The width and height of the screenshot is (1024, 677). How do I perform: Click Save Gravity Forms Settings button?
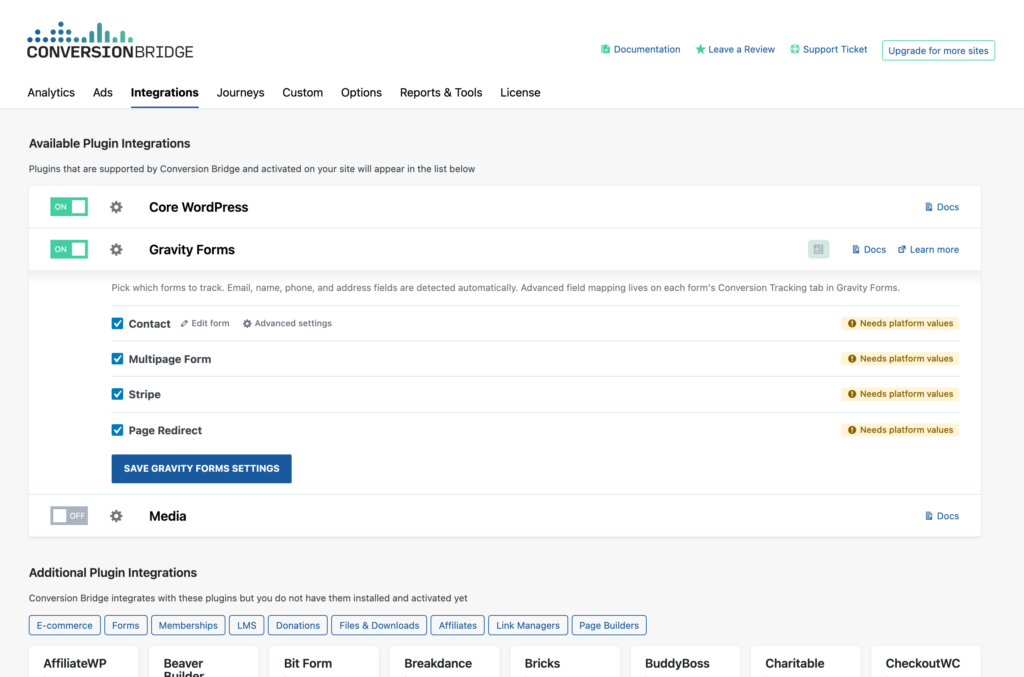(202, 469)
